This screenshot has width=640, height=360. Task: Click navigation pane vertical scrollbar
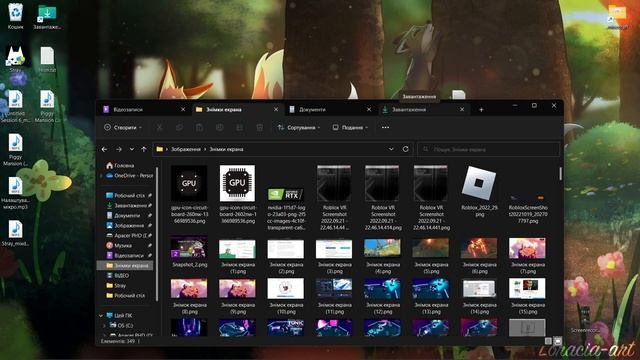(157, 233)
